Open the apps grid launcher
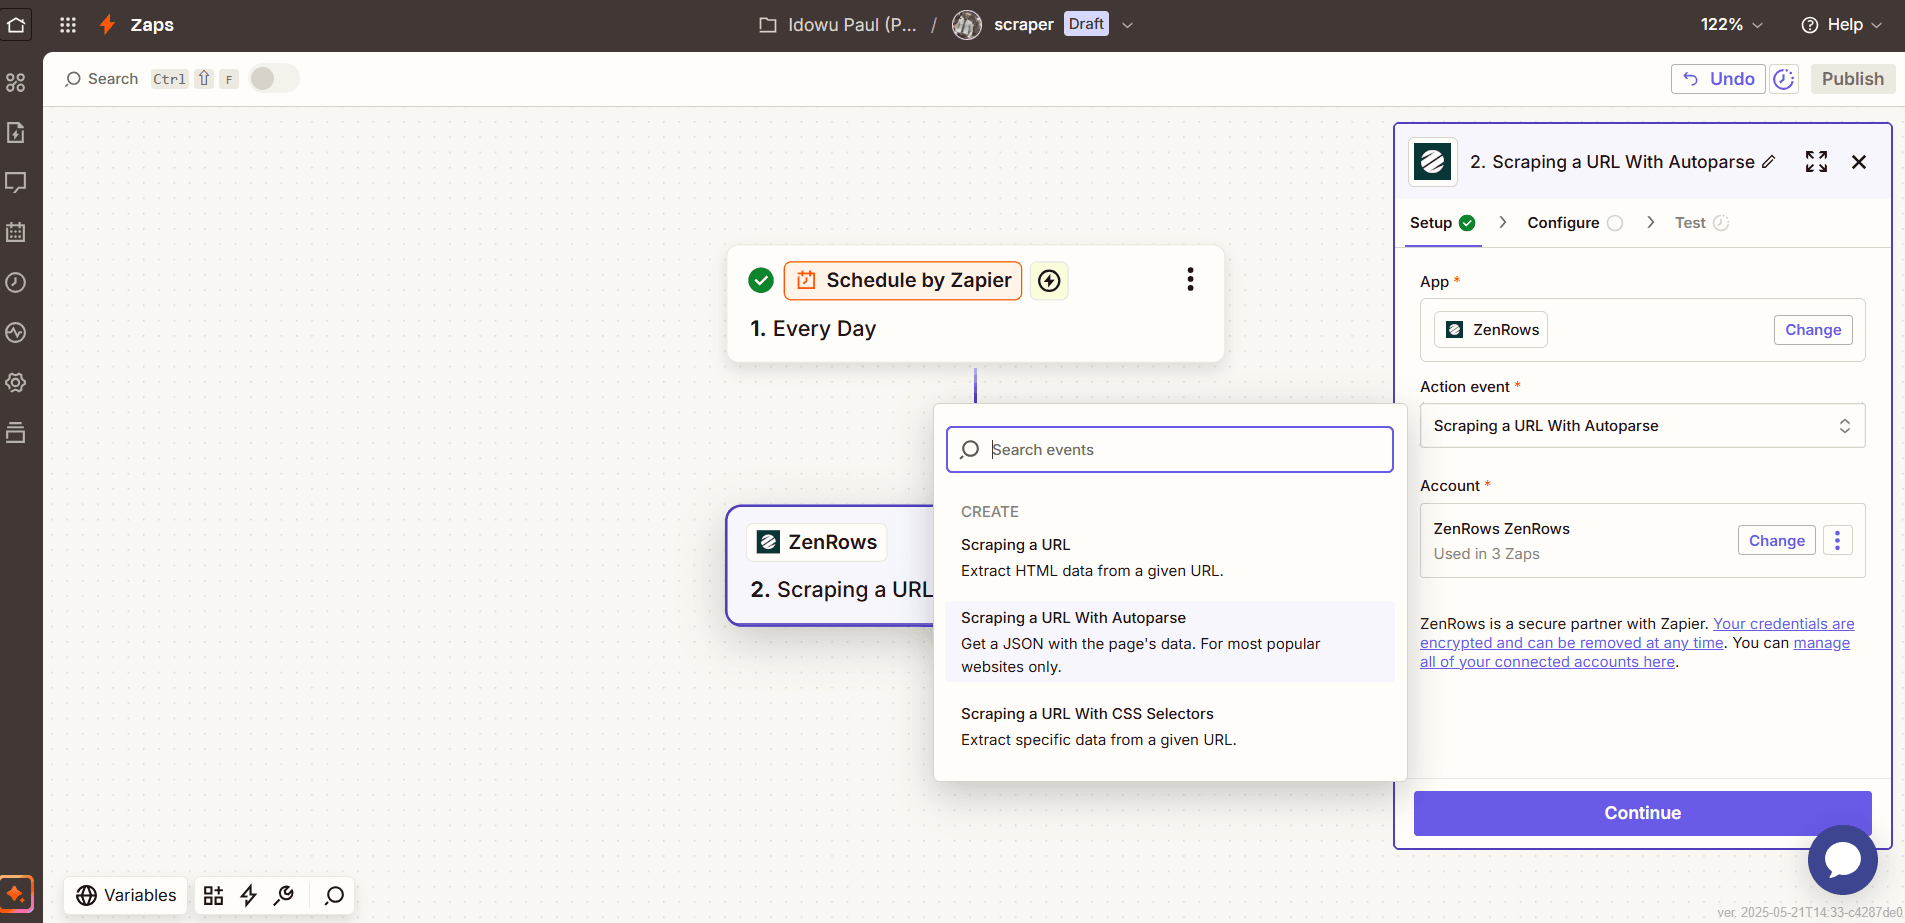1905x923 pixels. click(x=68, y=25)
